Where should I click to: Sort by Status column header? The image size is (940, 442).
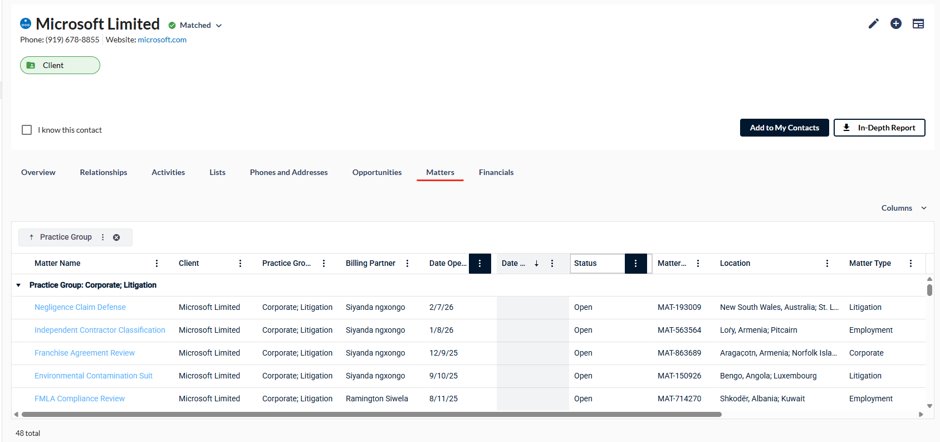click(585, 263)
